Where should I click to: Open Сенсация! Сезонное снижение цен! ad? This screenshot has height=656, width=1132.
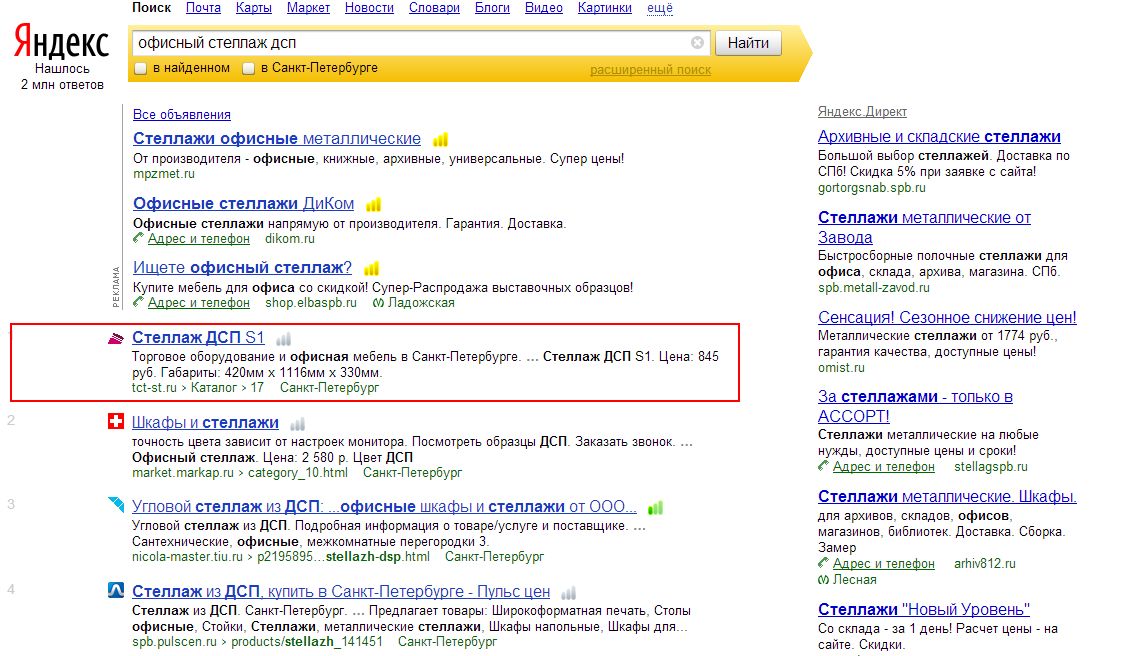947,318
